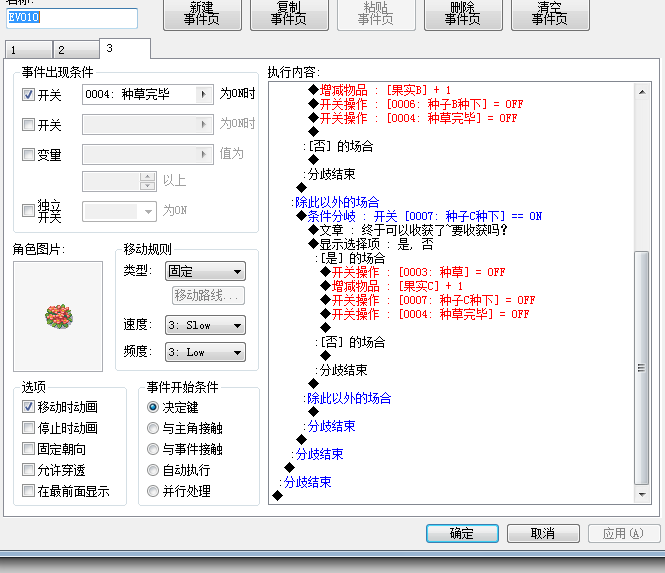Select the 与主角接触 trigger radio button
Image resolution: width=665 pixels, height=573 pixels.
[153, 428]
